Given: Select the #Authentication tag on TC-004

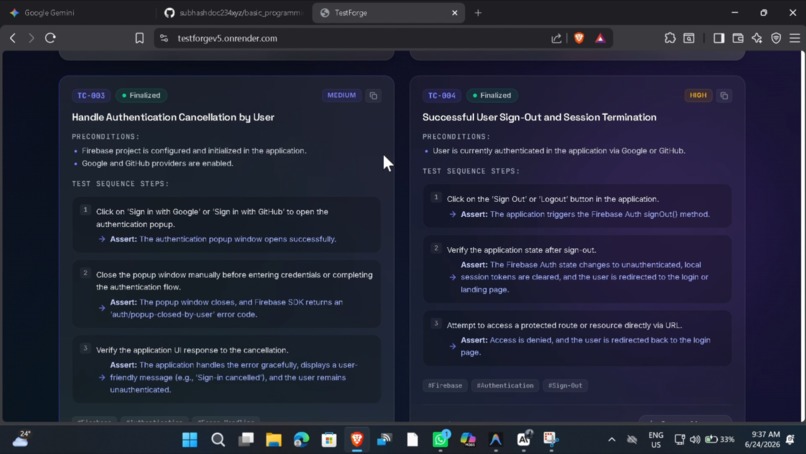Looking at the screenshot, I should click(505, 386).
